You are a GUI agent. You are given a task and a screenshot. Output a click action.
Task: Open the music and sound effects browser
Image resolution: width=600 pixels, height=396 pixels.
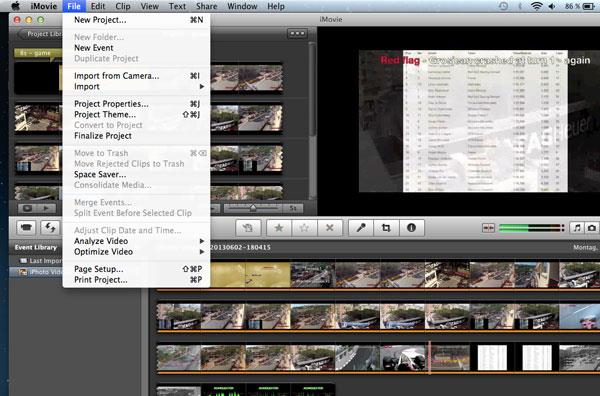(577, 228)
